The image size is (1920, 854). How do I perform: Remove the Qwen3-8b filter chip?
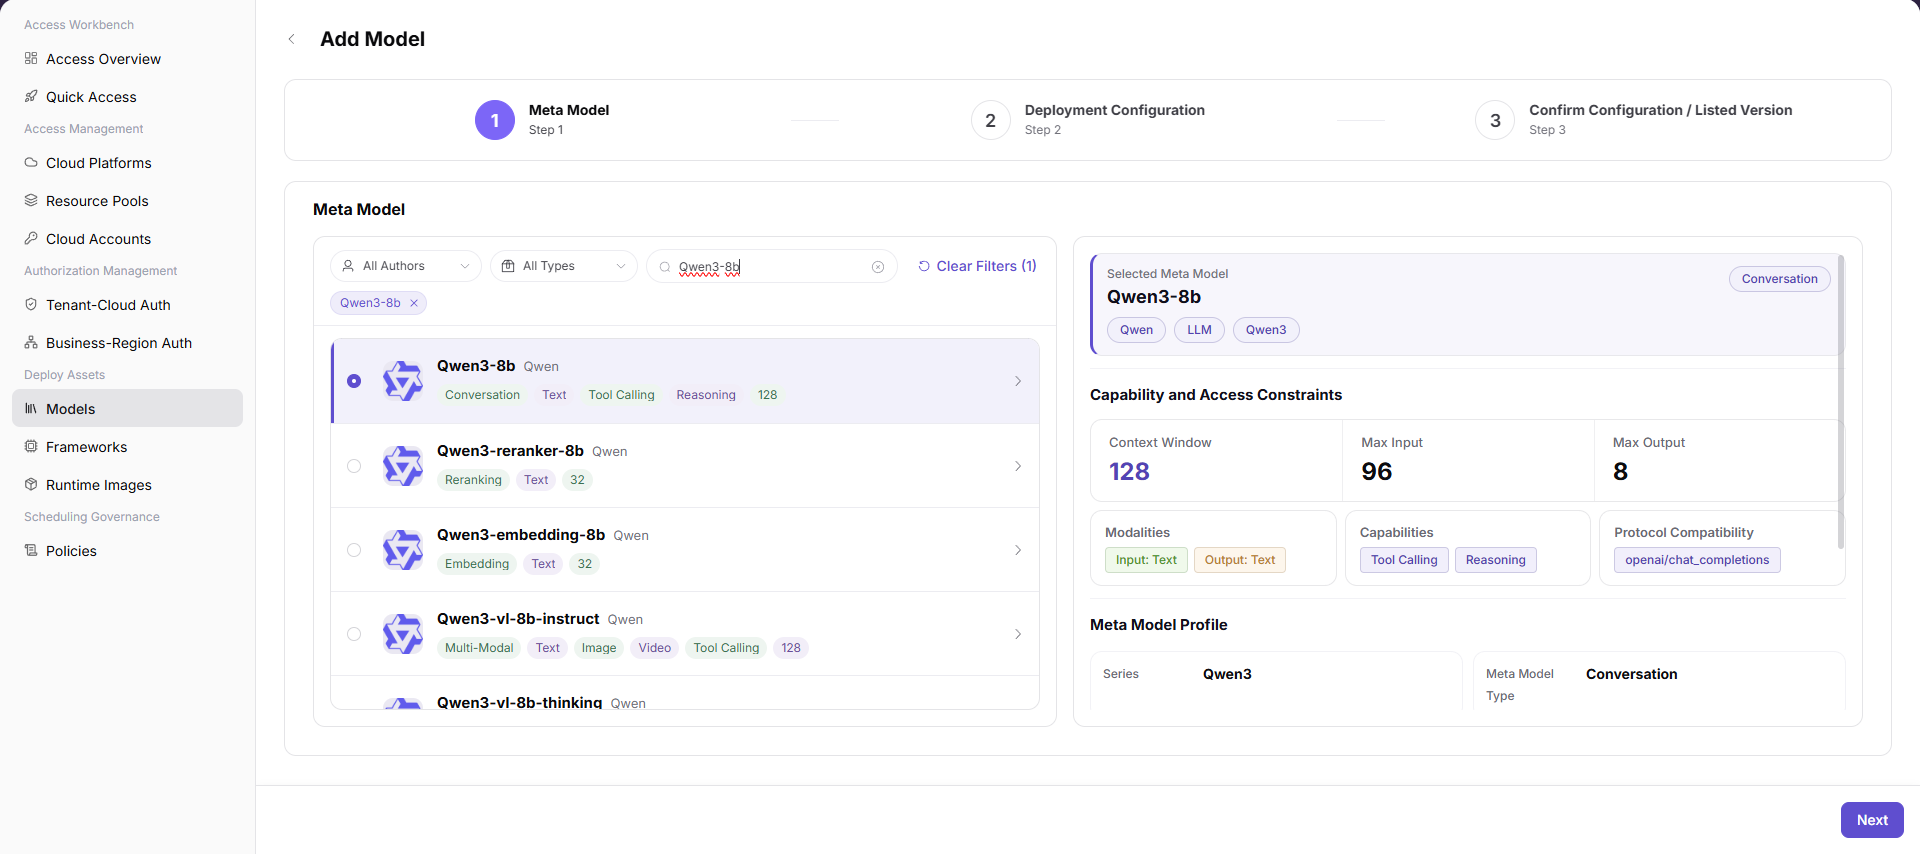click(414, 303)
